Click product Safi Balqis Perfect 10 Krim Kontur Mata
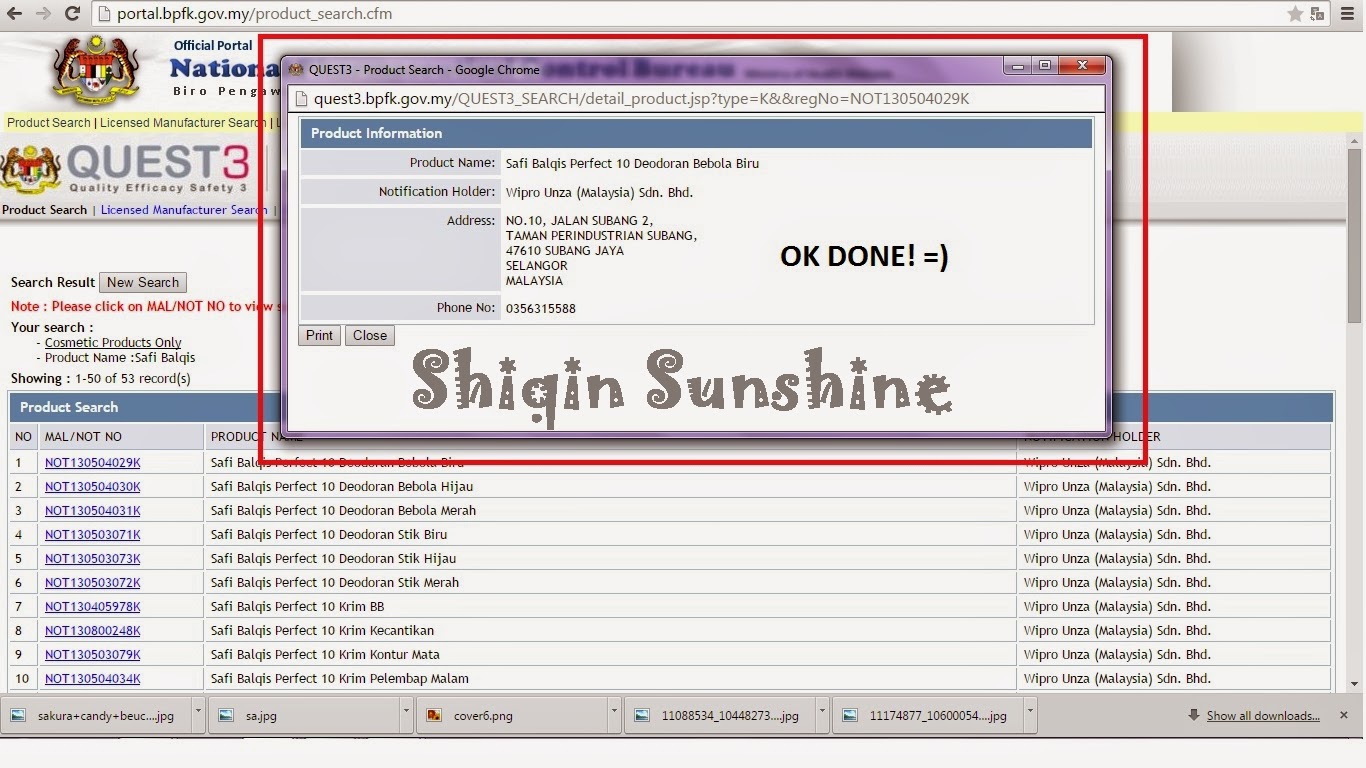The width and height of the screenshot is (1366, 768). point(325,655)
